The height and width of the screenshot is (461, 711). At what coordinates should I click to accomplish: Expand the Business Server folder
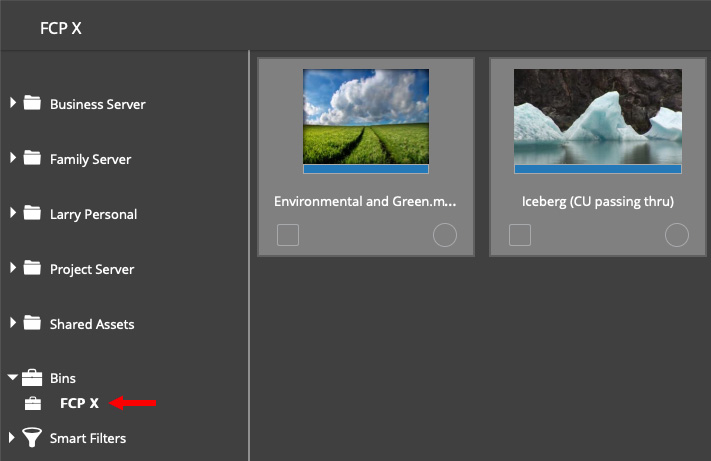[13, 102]
